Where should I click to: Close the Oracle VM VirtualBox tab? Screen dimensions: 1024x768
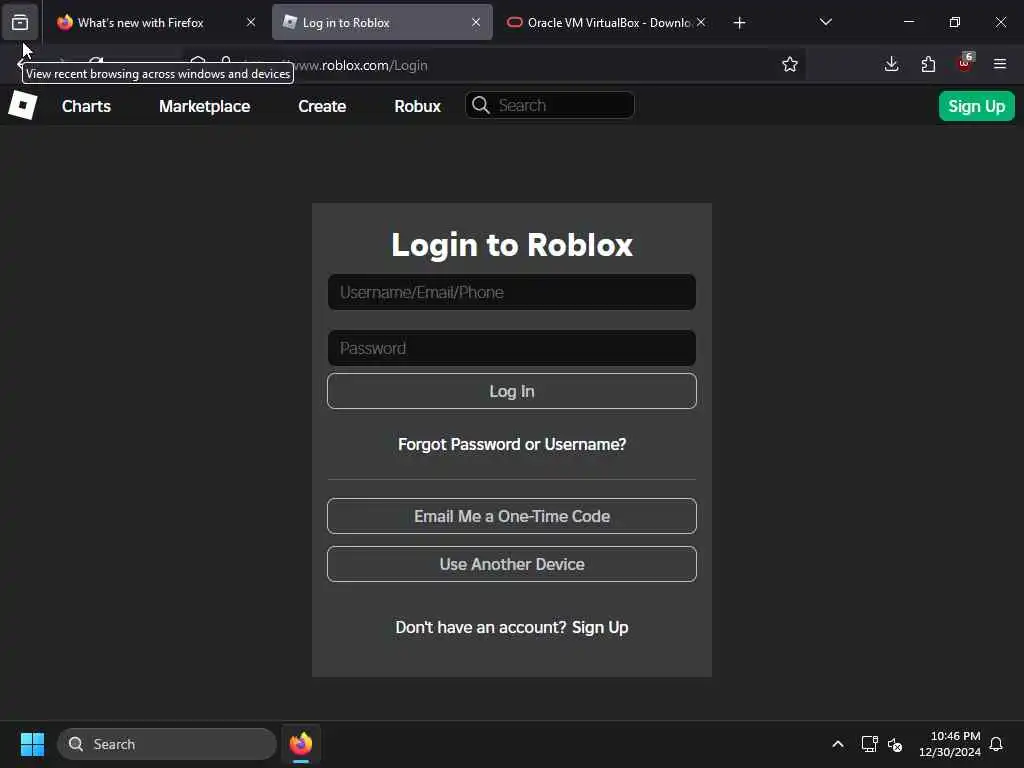pyautogui.click(x=701, y=22)
